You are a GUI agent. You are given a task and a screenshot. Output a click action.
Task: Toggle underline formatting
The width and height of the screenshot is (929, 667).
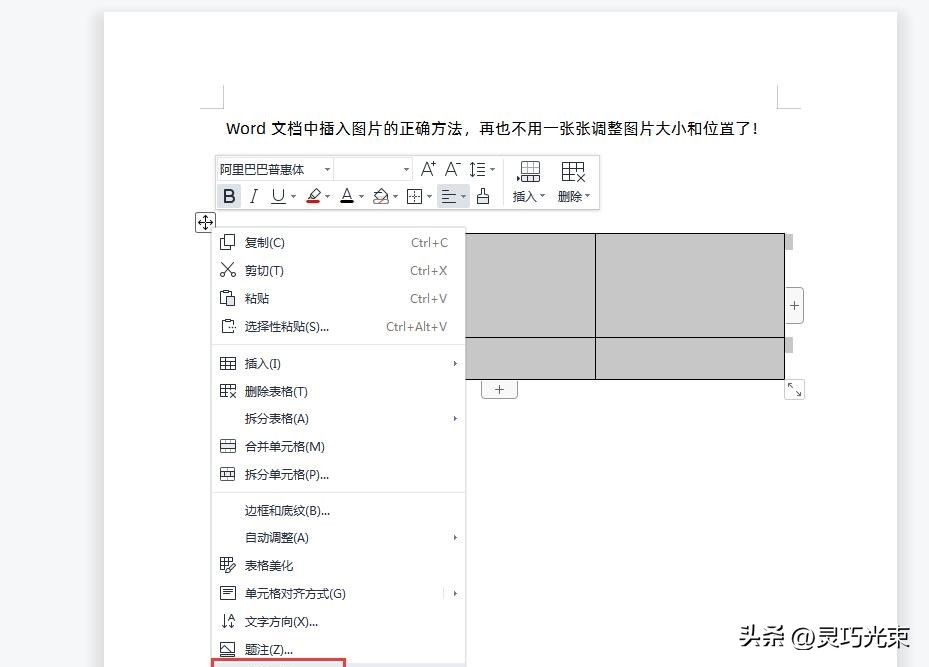(x=276, y=196)
